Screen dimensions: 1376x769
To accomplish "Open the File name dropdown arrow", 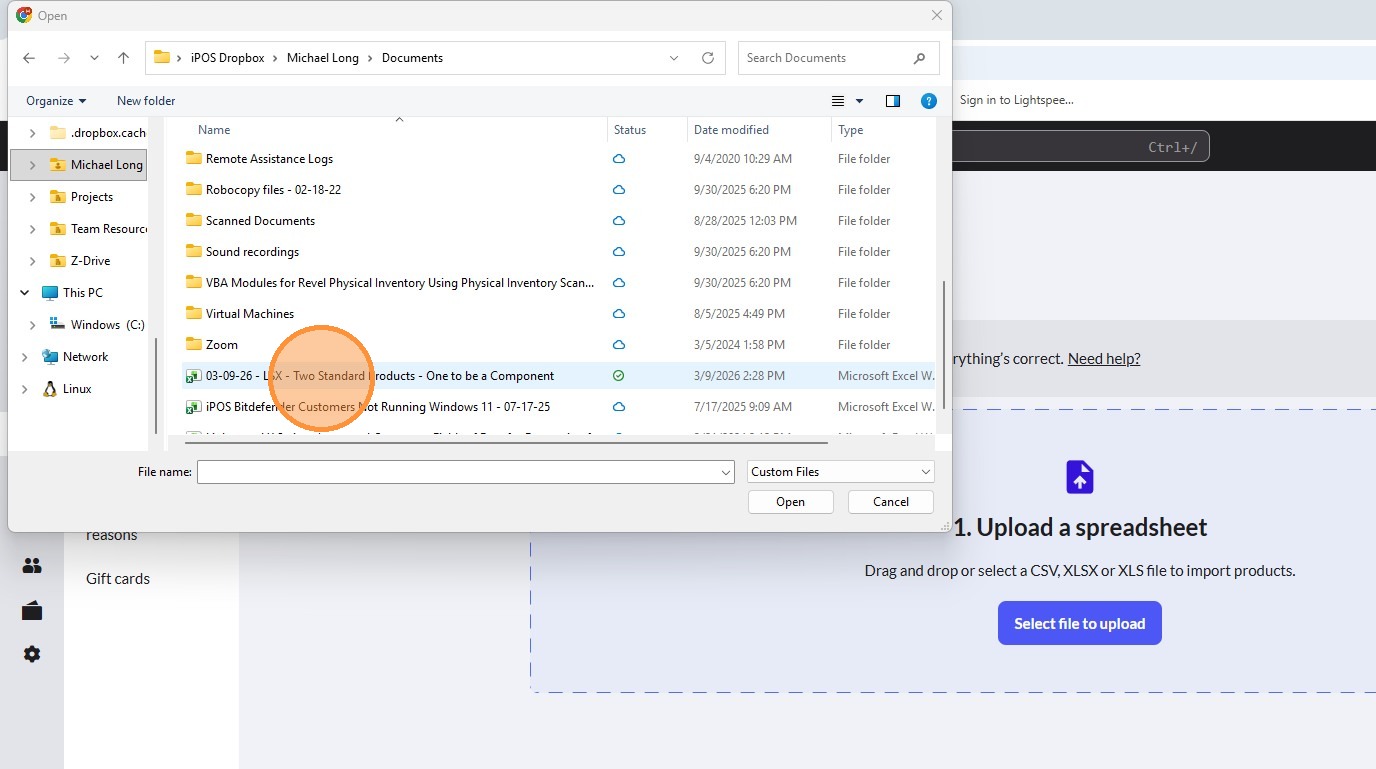I will point(726,471).
